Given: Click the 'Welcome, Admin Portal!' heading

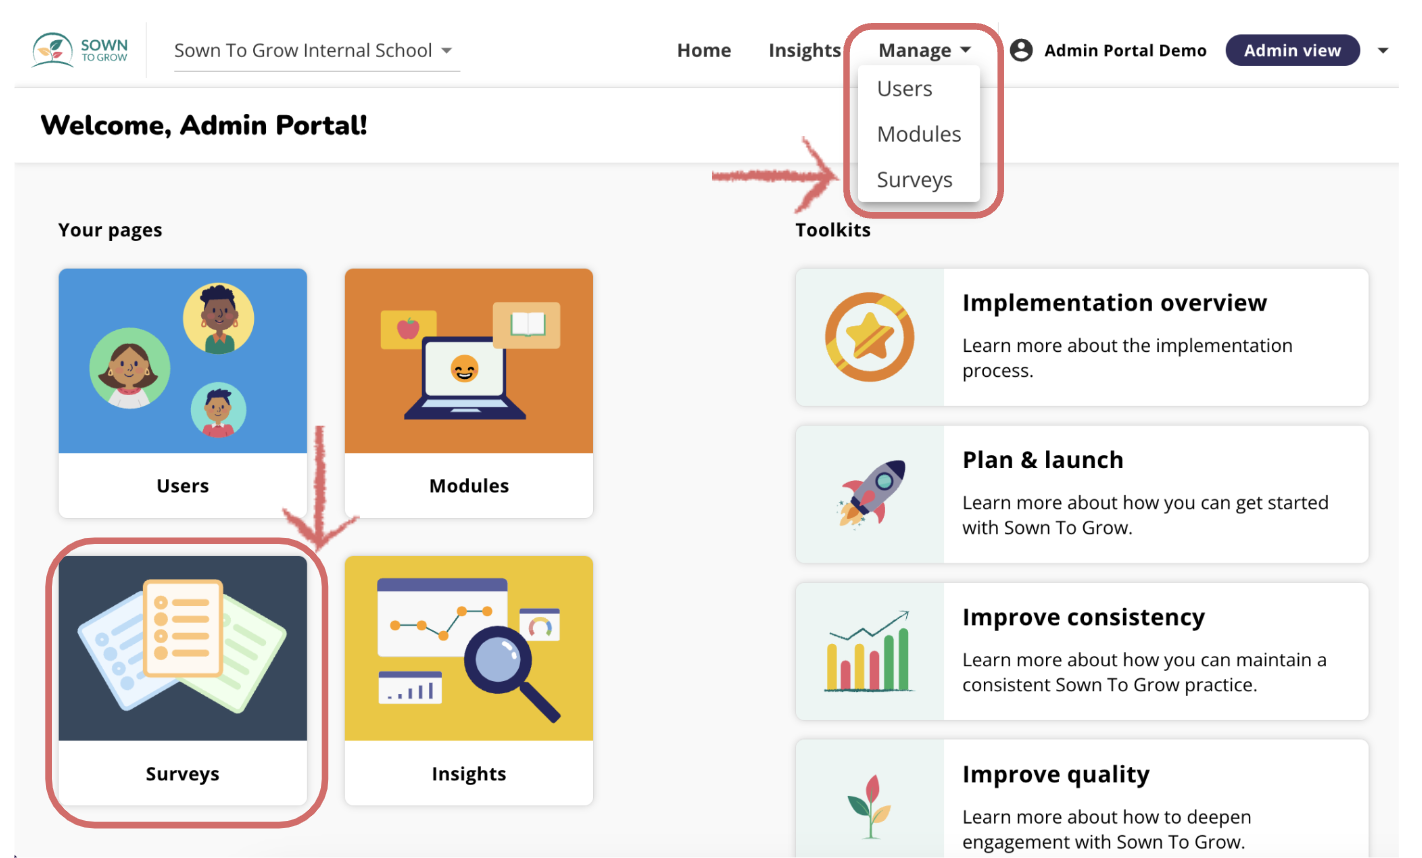Looking at the screenshot, I should [x=204, y=125].
